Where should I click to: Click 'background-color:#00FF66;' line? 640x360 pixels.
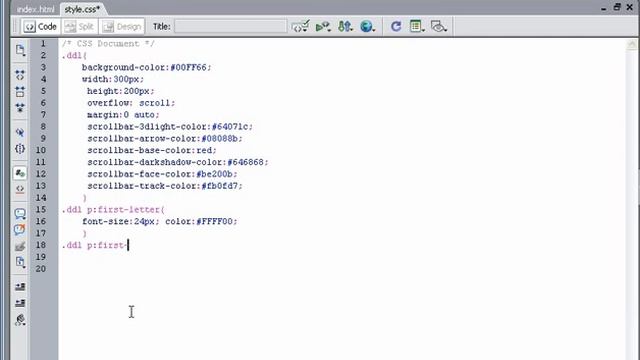[x=147, y=67]
